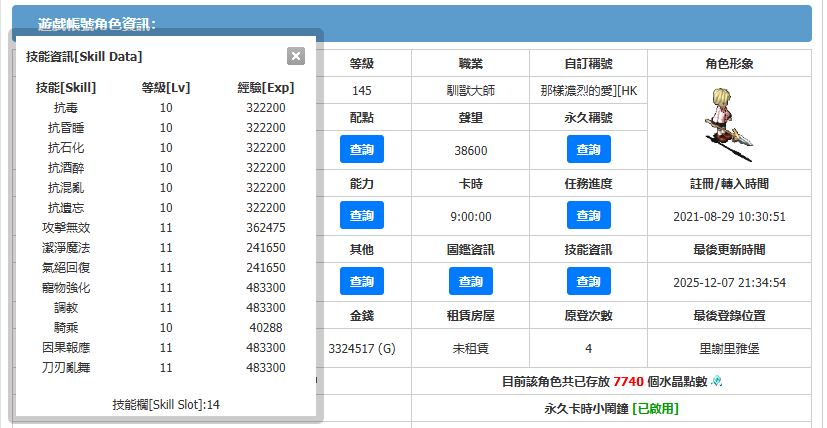Click the 7740 crystal points number

pyautogui.click(x=628, y=382)
